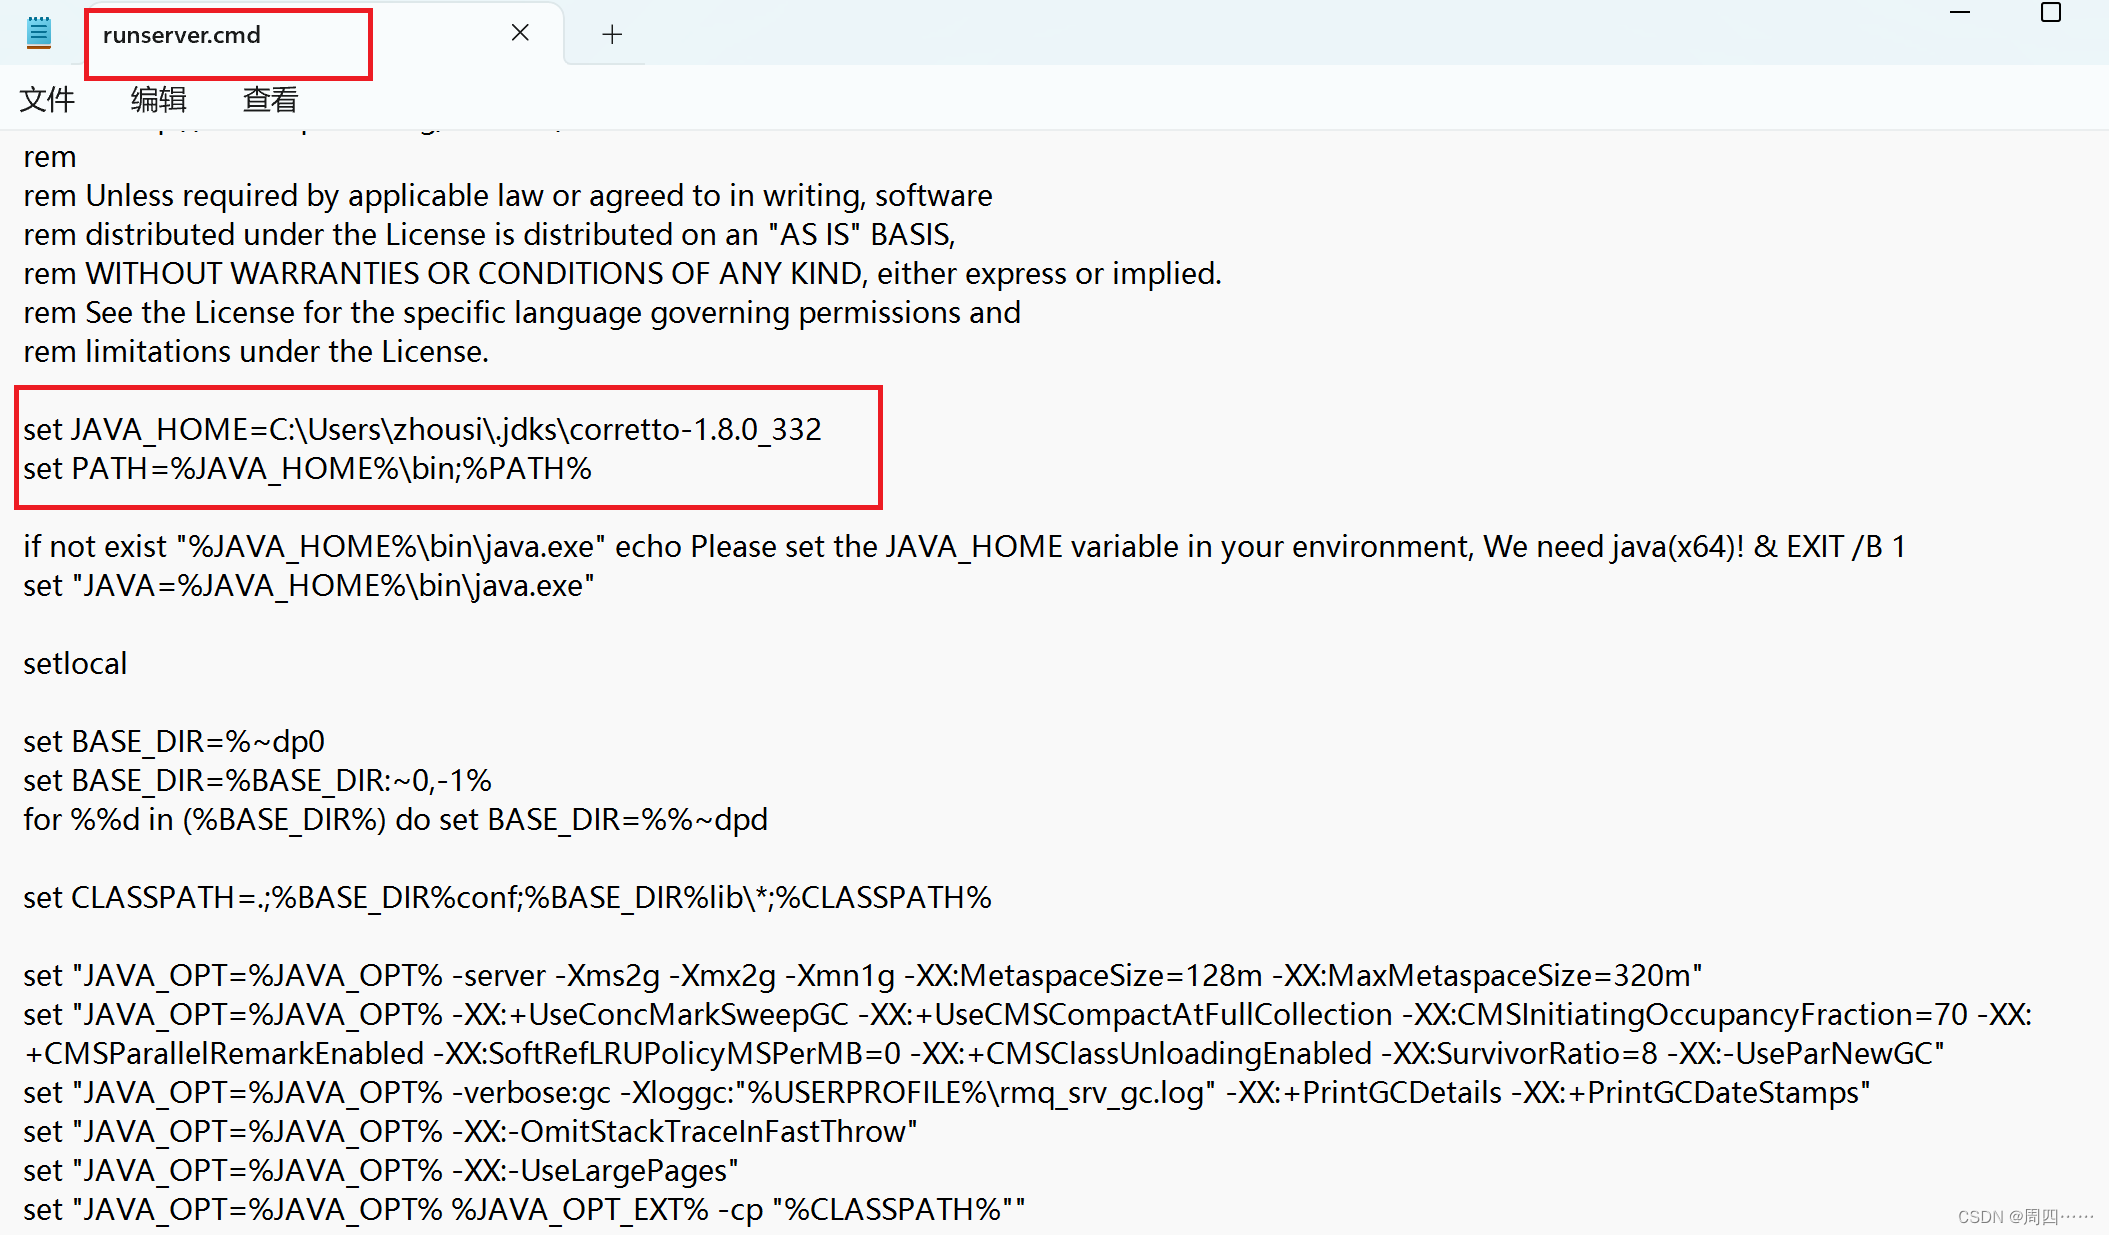Image resolution: width=2109 pixels, height=1235 pixels.
Task: Open the 编辑 menu
Action: coord(158,99)
